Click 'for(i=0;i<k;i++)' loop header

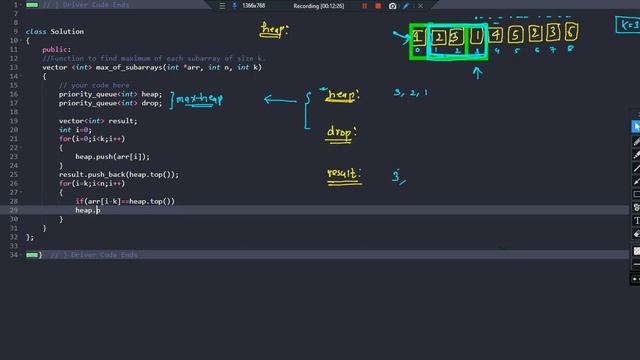pos(92,139)
